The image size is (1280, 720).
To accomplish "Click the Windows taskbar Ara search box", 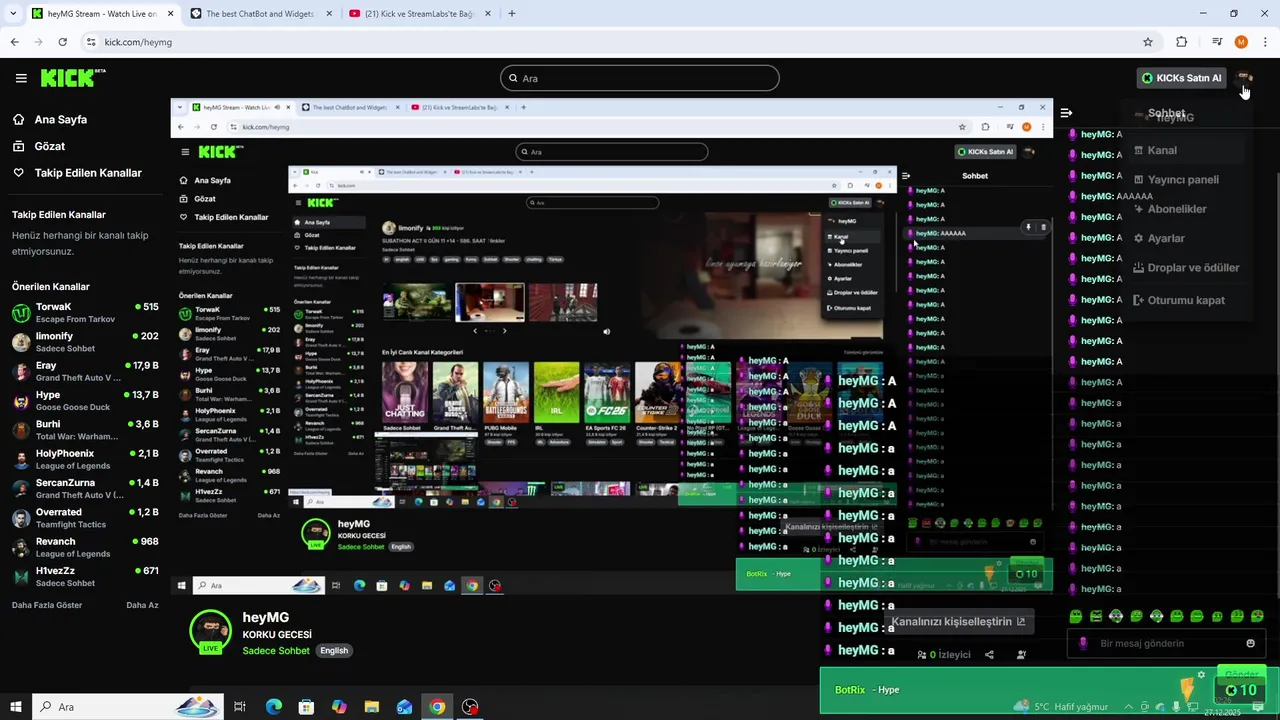I will click(128, 707).
